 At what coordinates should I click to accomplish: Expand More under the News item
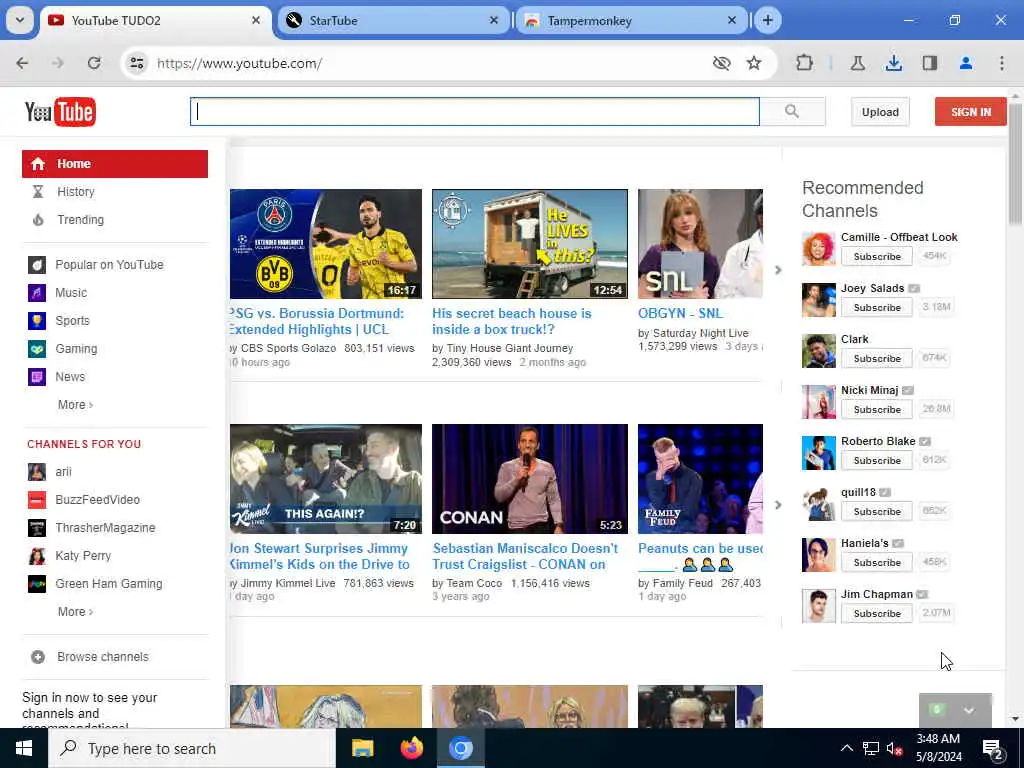(75, 405)
